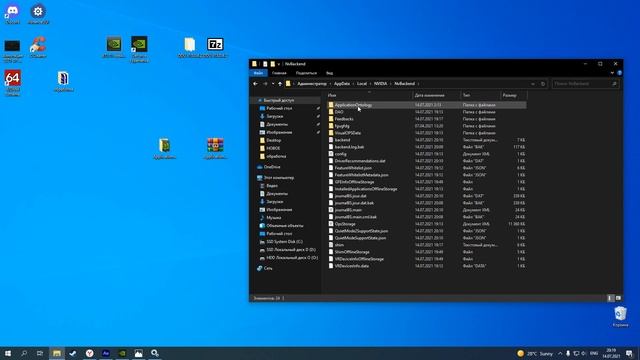Screen dimensions: 640x360
Task: Select the NVIDIA shortcut icon with arrow overlay
Action: coord(140,49)
